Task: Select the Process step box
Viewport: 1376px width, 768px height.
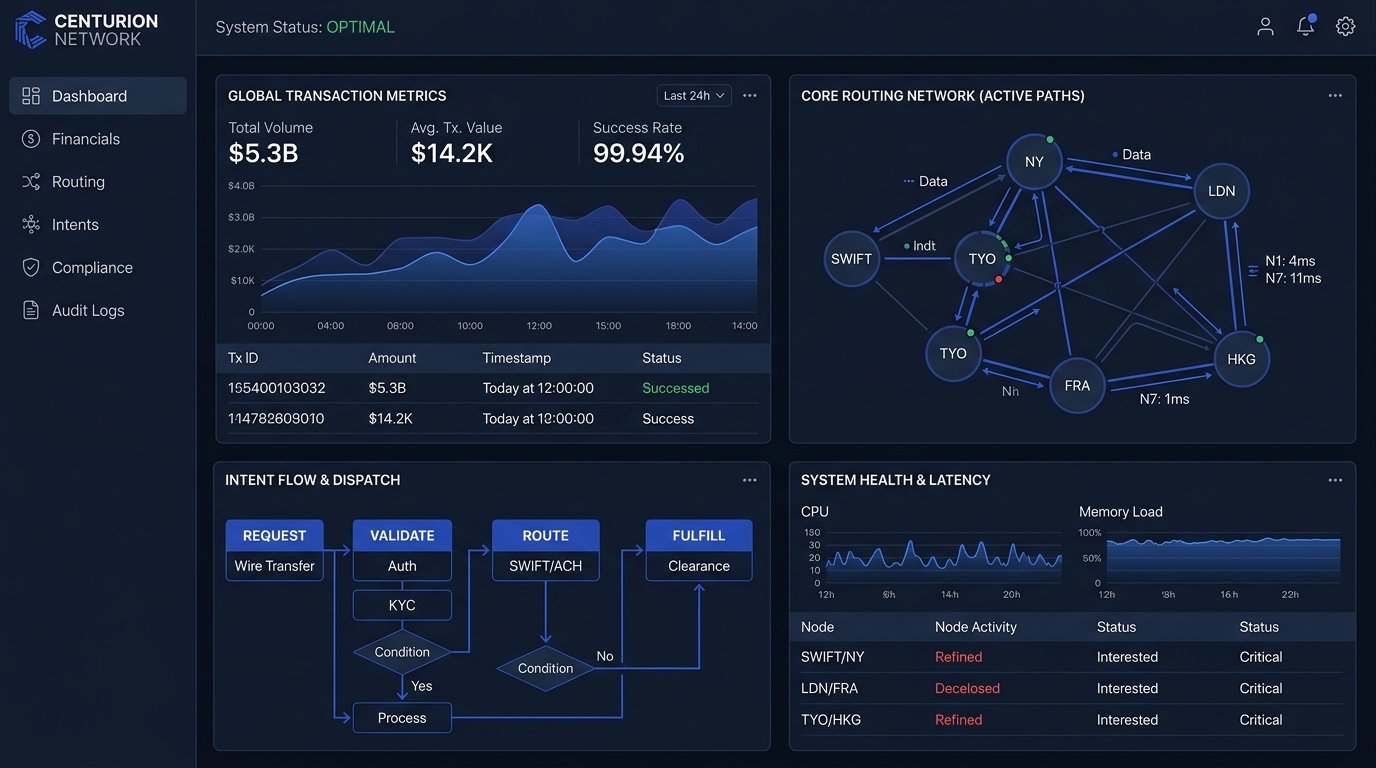Action: [402, 718]
